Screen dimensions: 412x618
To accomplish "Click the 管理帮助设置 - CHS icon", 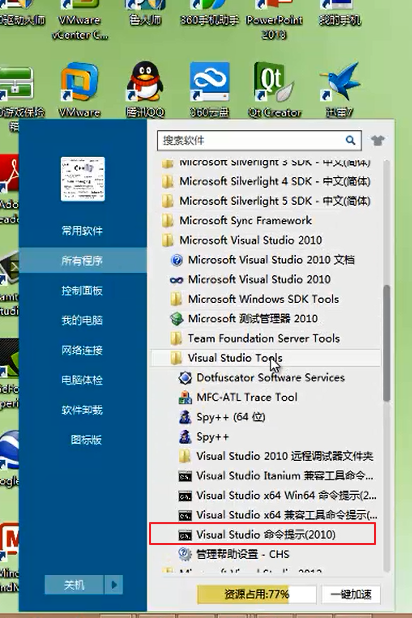I will click(x=185, y=554).
